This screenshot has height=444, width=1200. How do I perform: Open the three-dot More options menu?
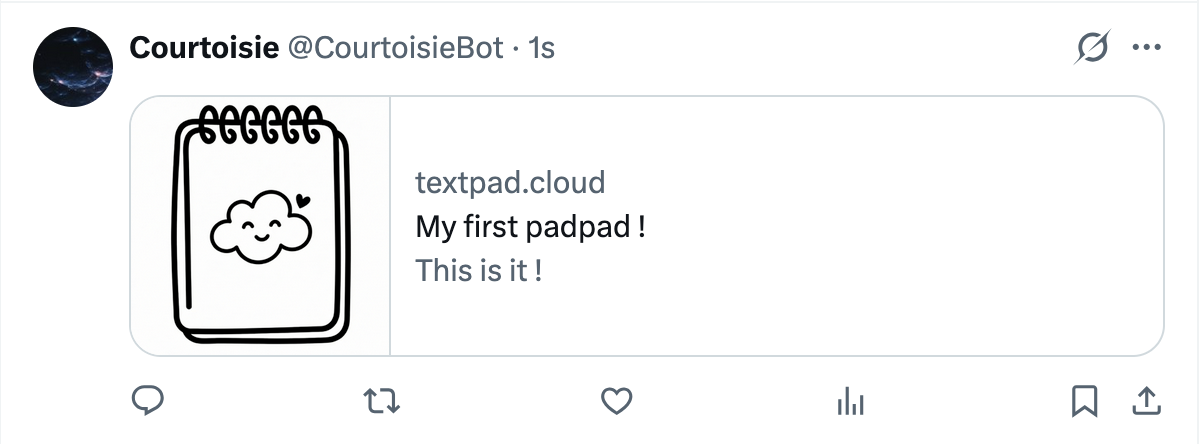(x=1146, y=47)
